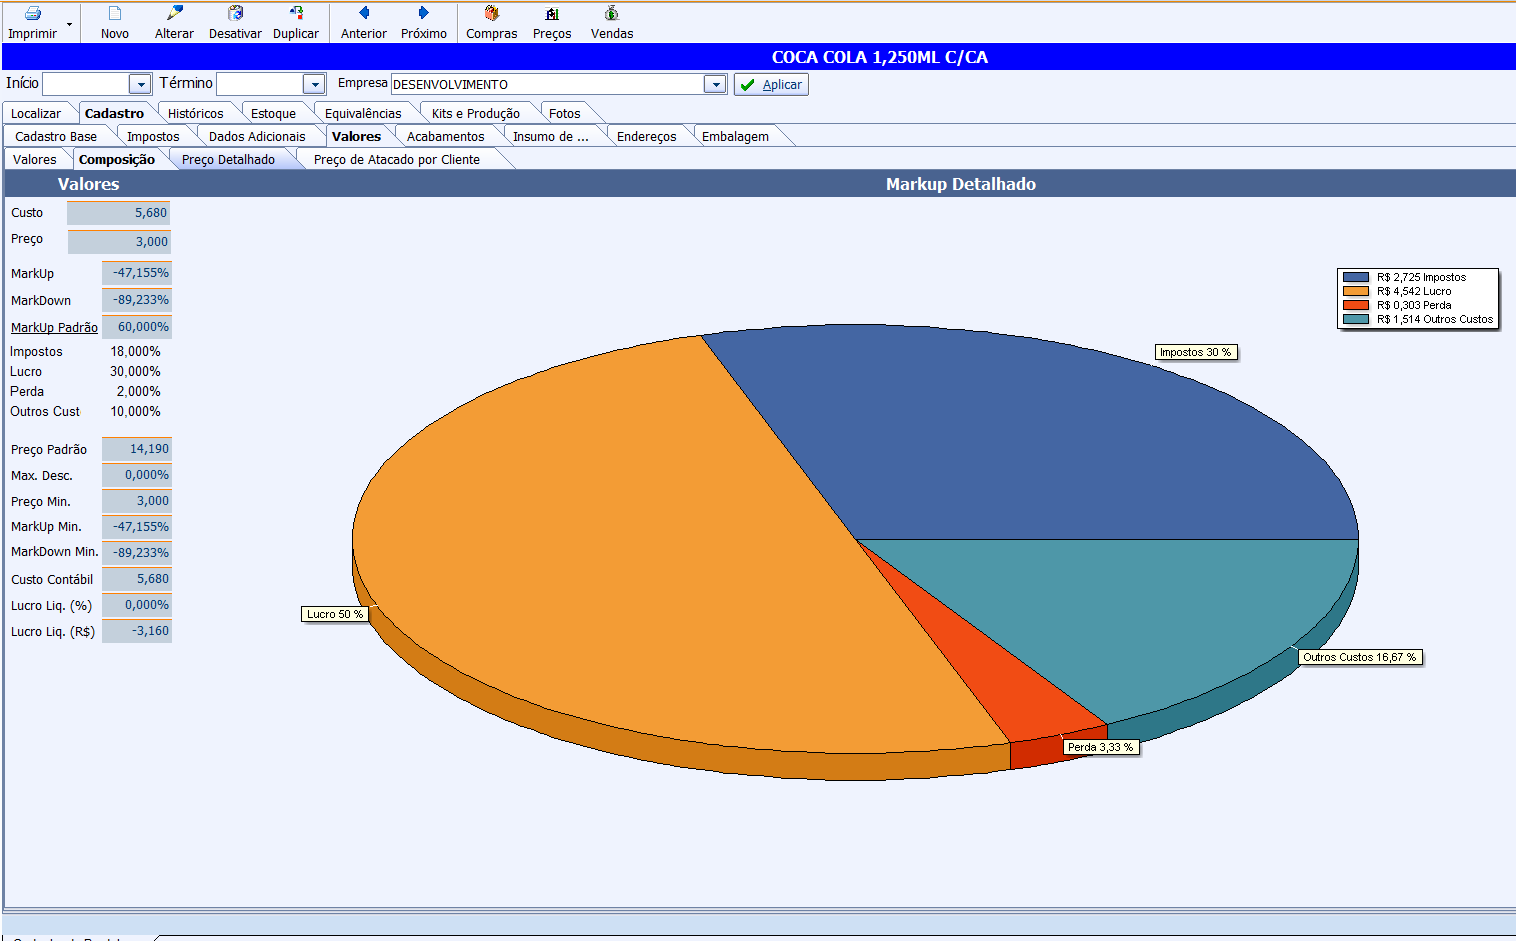Expand the Imprimir dropdown arrow
Viewport: 1516px width, 941px height.
pos(69,23)
